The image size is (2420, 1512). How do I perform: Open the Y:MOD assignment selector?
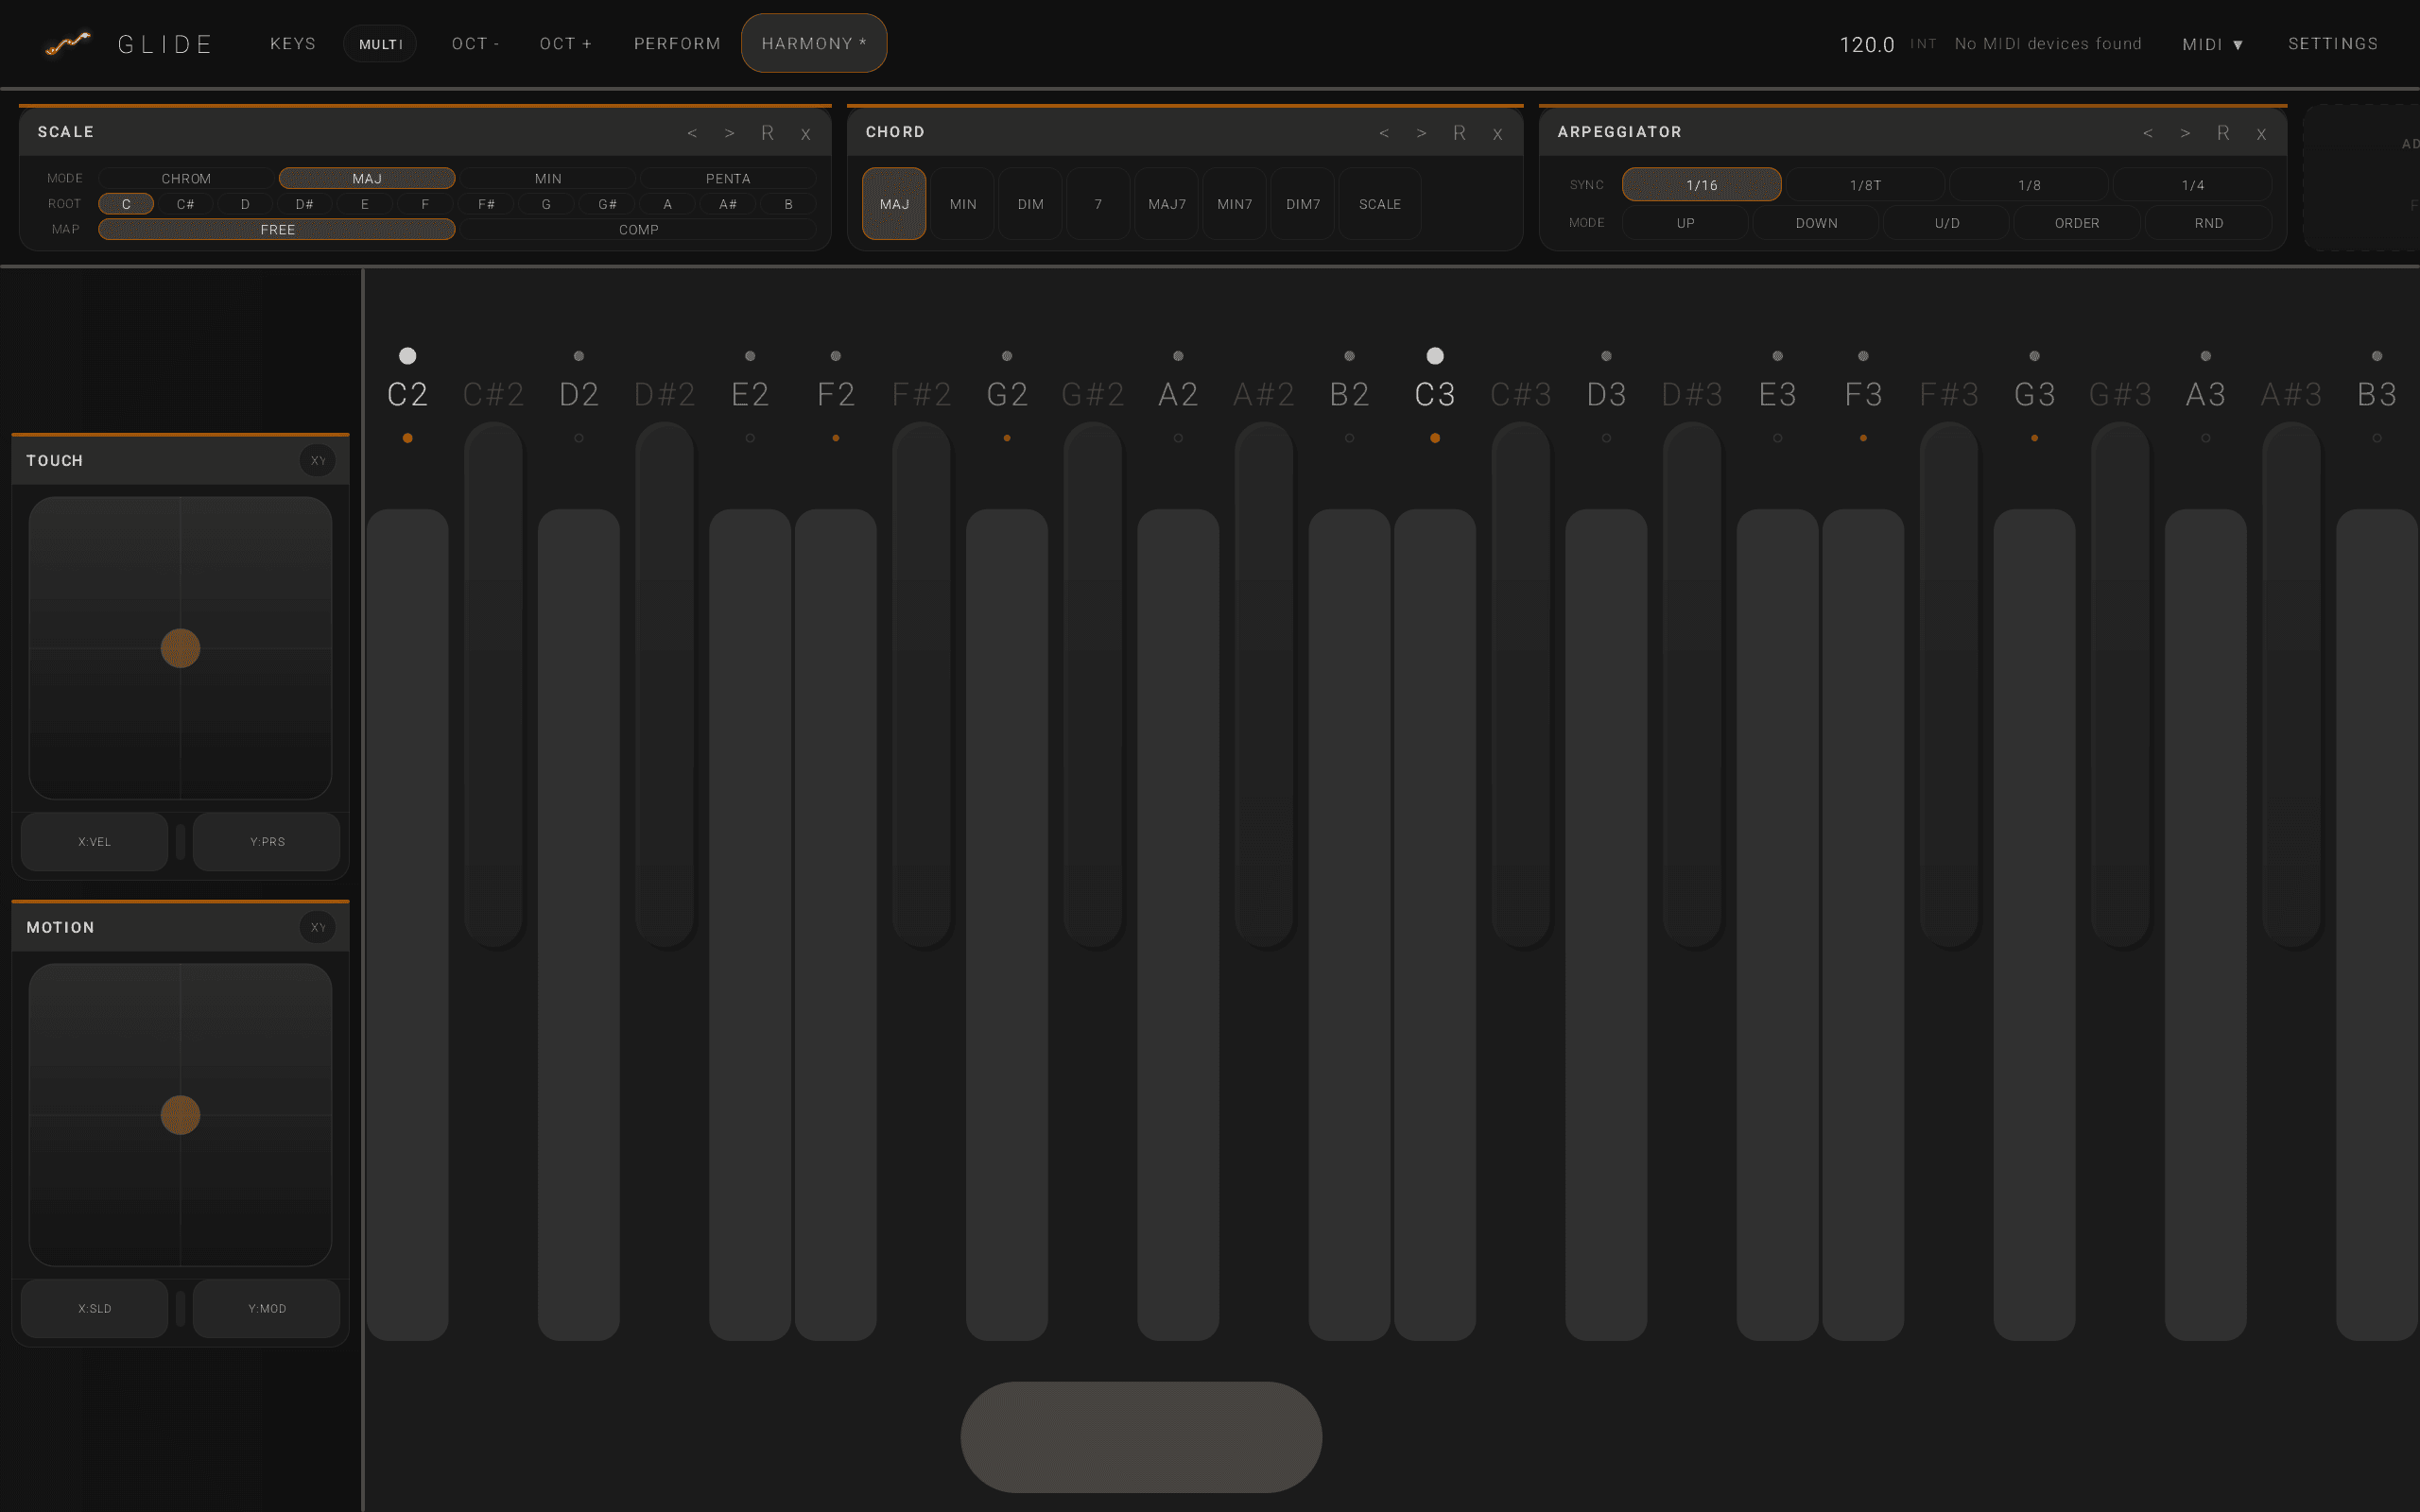coord(267,1308)
